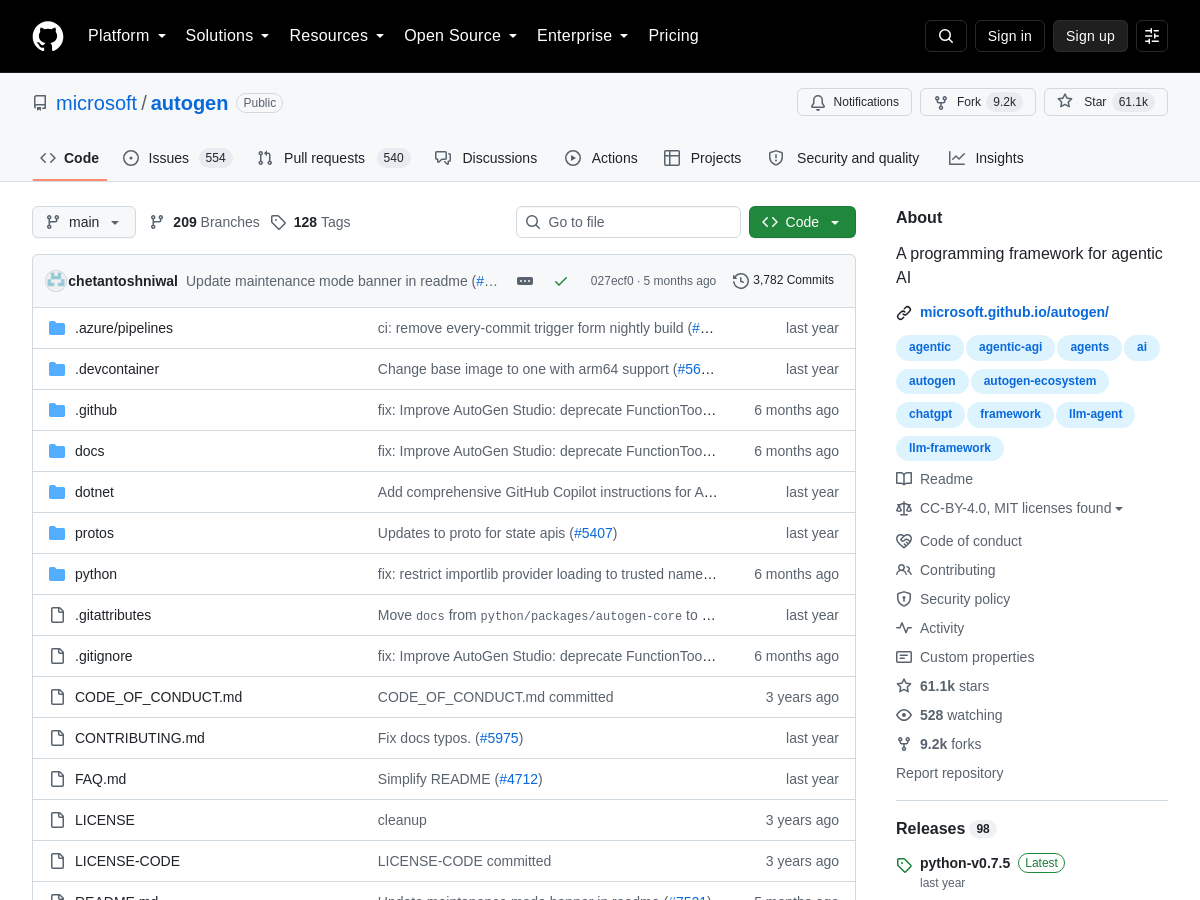This screenshot has height=900, width=1200.
Task: Click the agentic-agi topic tag
Action: pos(1010,348)
